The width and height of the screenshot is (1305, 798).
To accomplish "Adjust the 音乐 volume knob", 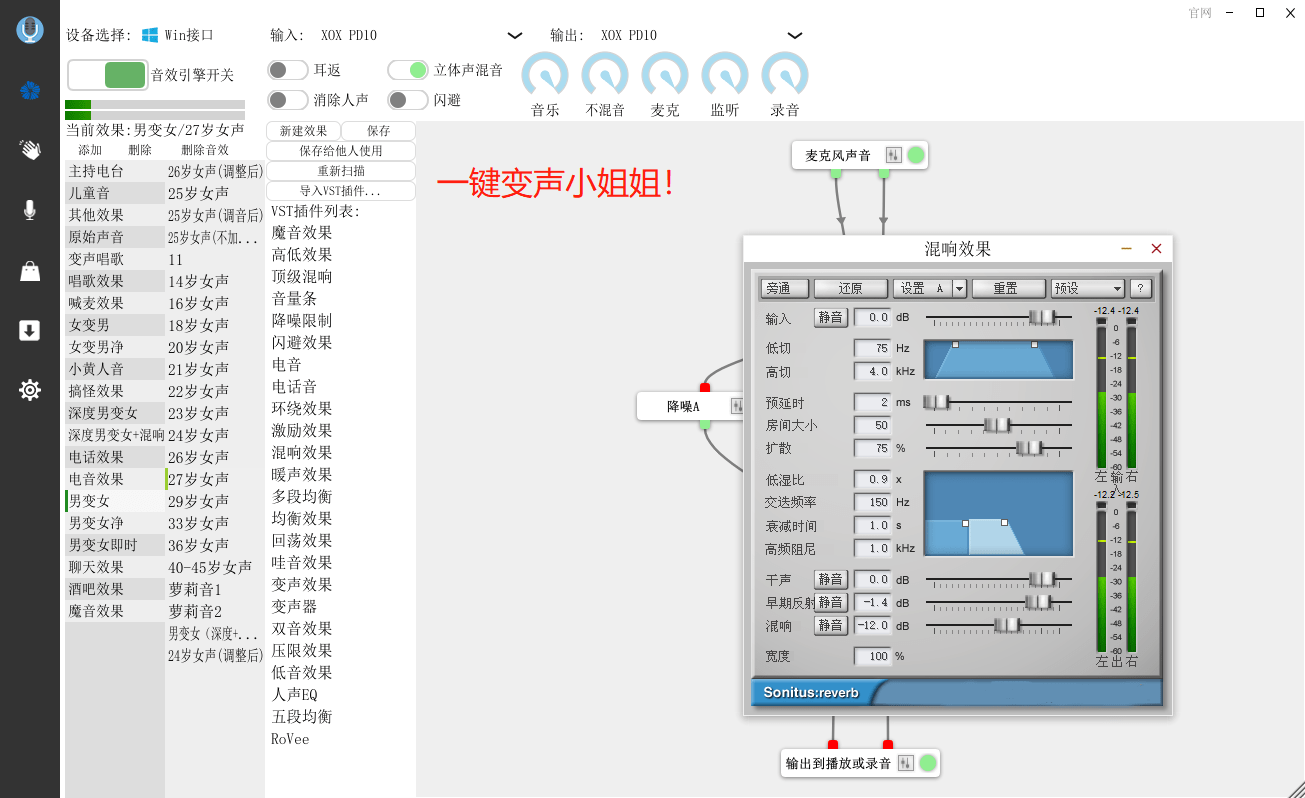I will coord(545,75).
